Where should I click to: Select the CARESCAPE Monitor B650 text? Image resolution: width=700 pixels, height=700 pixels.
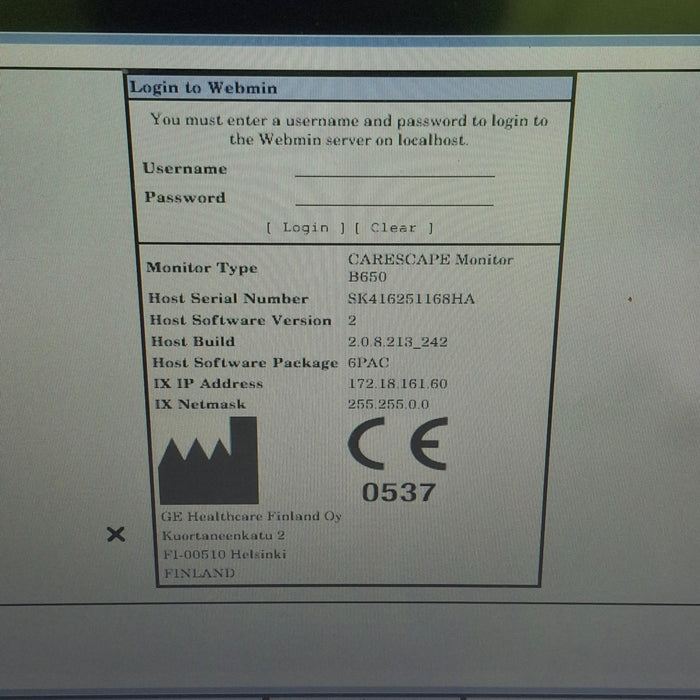(x=429, y=268)
